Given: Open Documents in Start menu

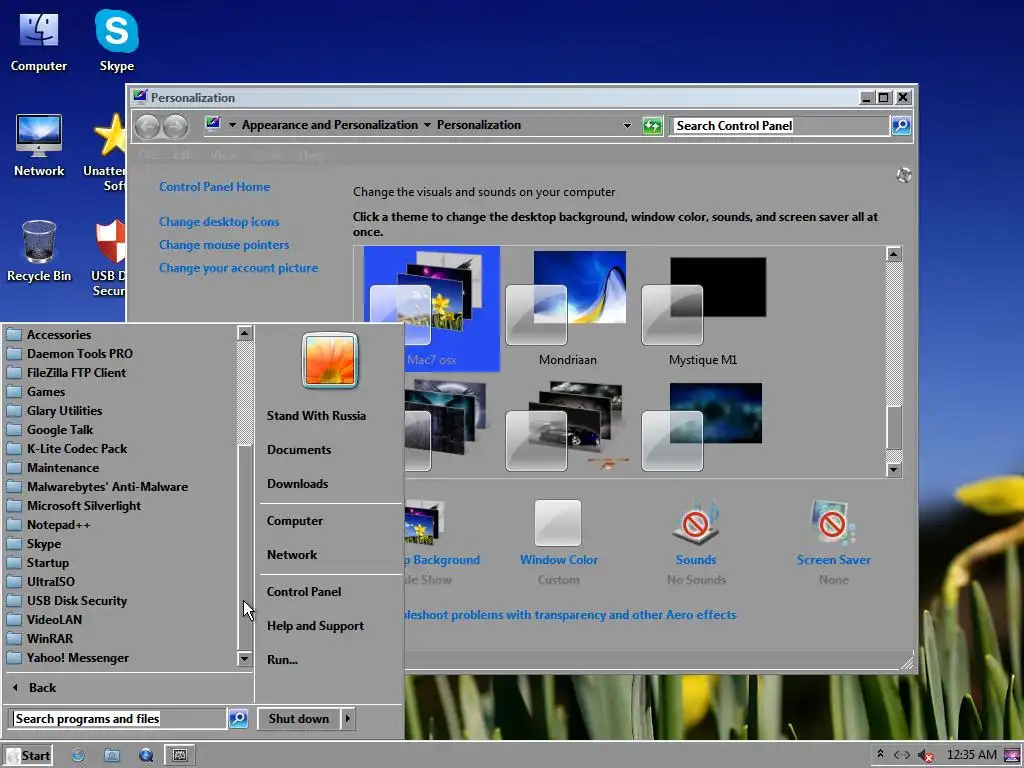Looking at the screenshot, I should click(298, 450).
